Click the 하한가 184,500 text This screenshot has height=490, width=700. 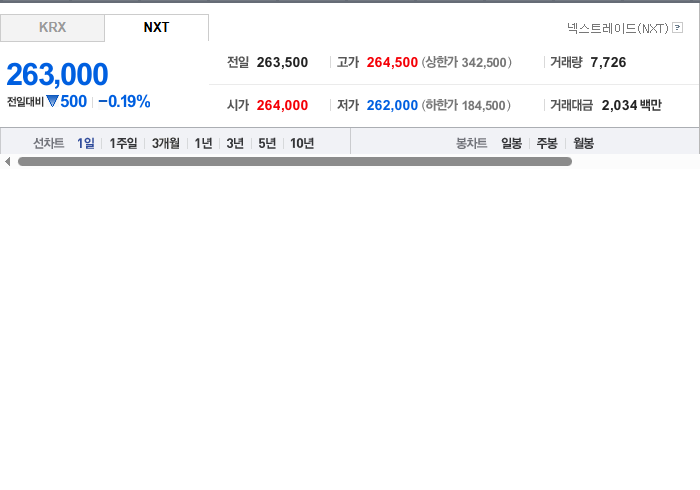click(466, 105)
